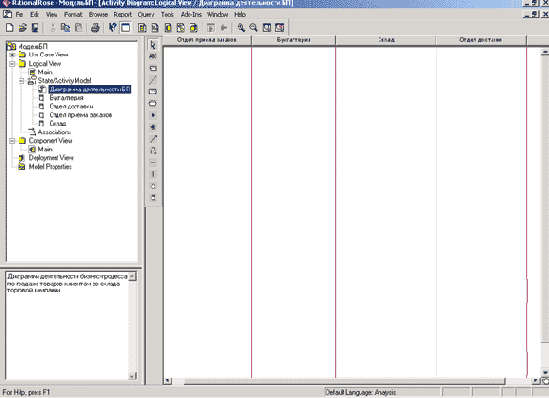Open the Browse menu
This screenshot has width=549, height=398.
(x=98, y=14)
